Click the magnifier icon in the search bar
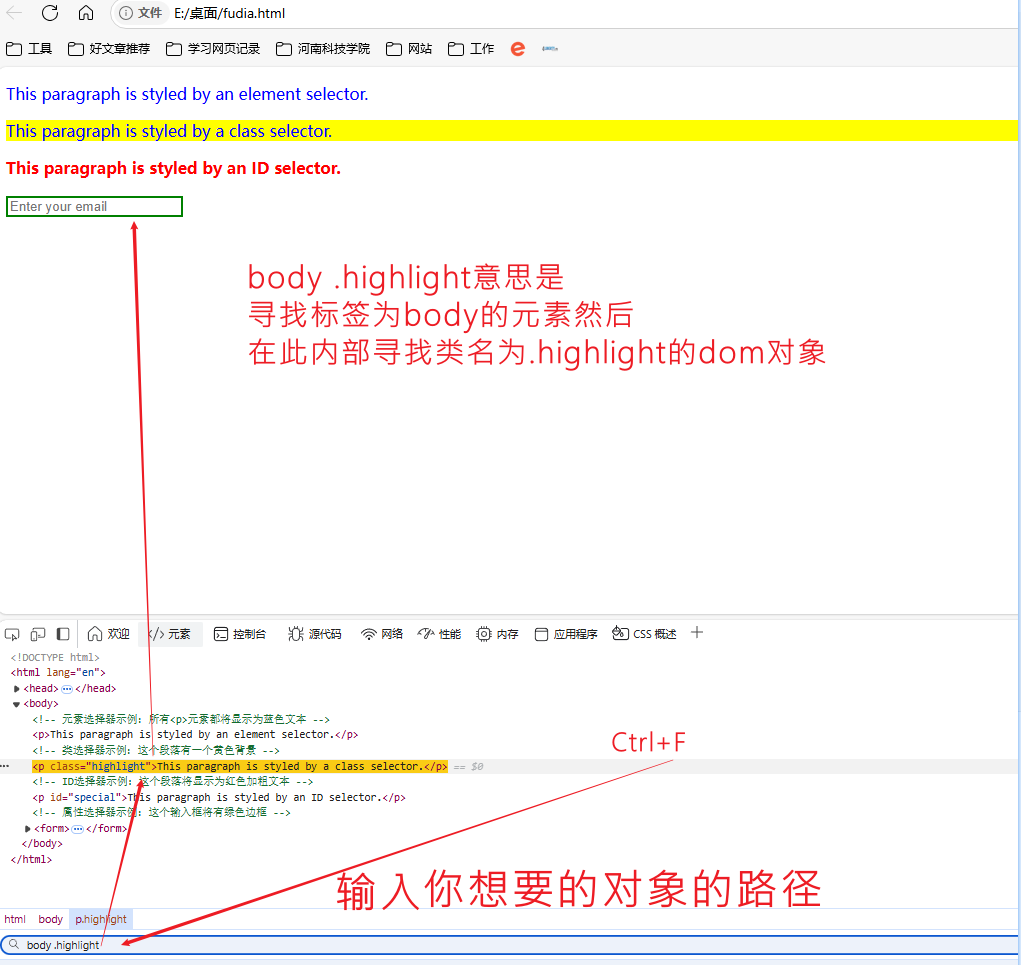This screenshot has width=1021, height=965. click(14, 944)
